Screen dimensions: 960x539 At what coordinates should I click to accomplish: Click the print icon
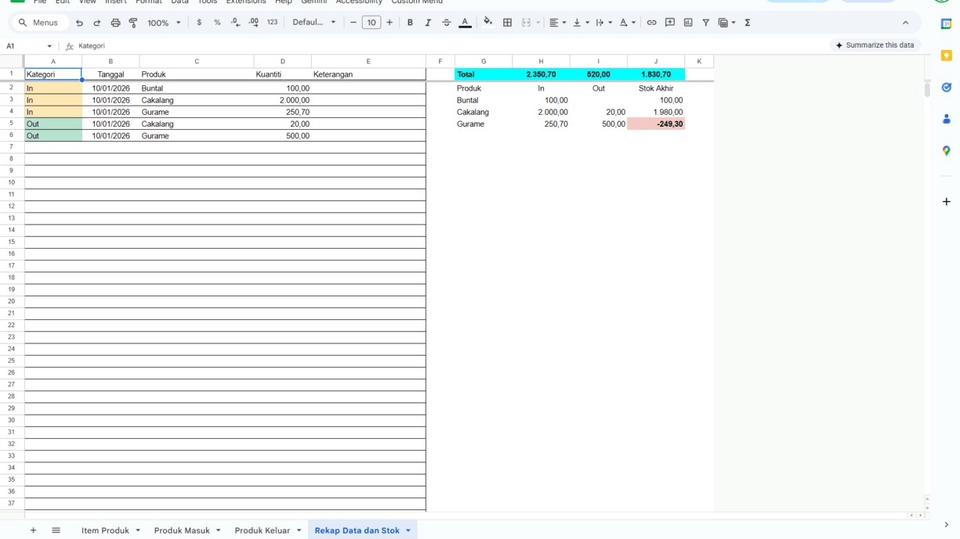coord(115,23)
